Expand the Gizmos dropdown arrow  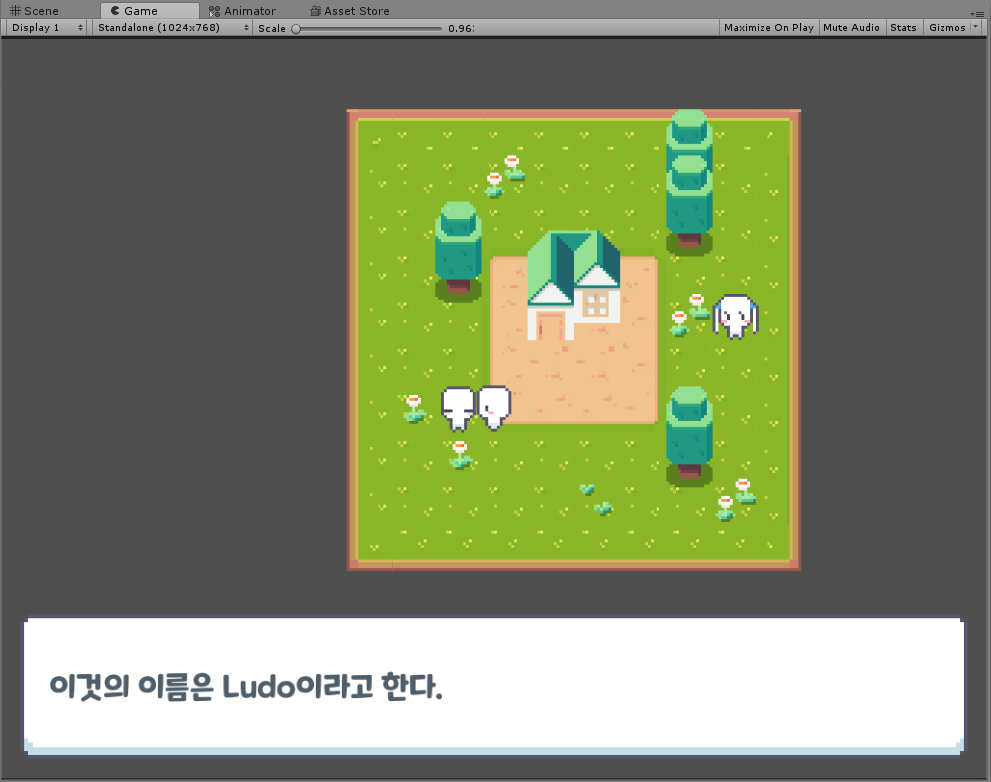pyautogui.click(x=975, y=27)
